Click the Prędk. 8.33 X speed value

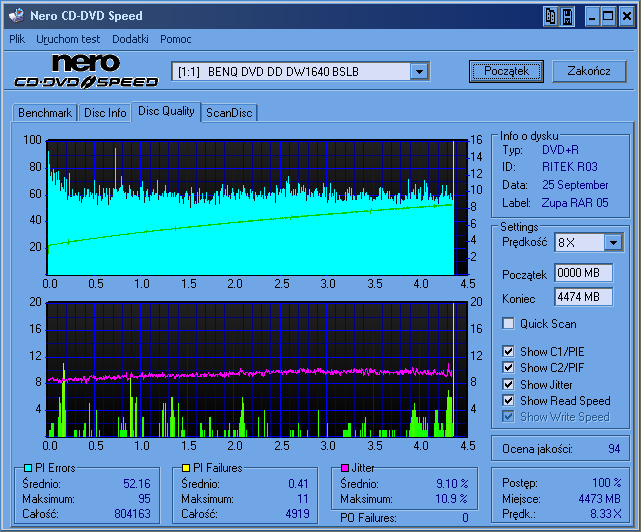pos(606,514)
